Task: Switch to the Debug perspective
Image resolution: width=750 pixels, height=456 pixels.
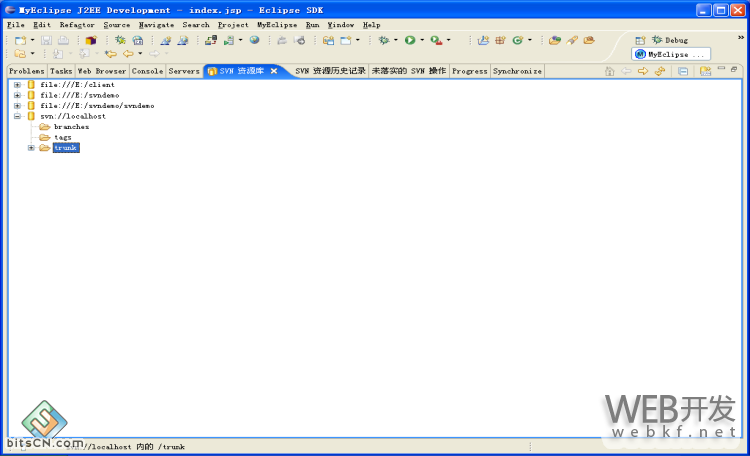Action: [x=670, y=40]
